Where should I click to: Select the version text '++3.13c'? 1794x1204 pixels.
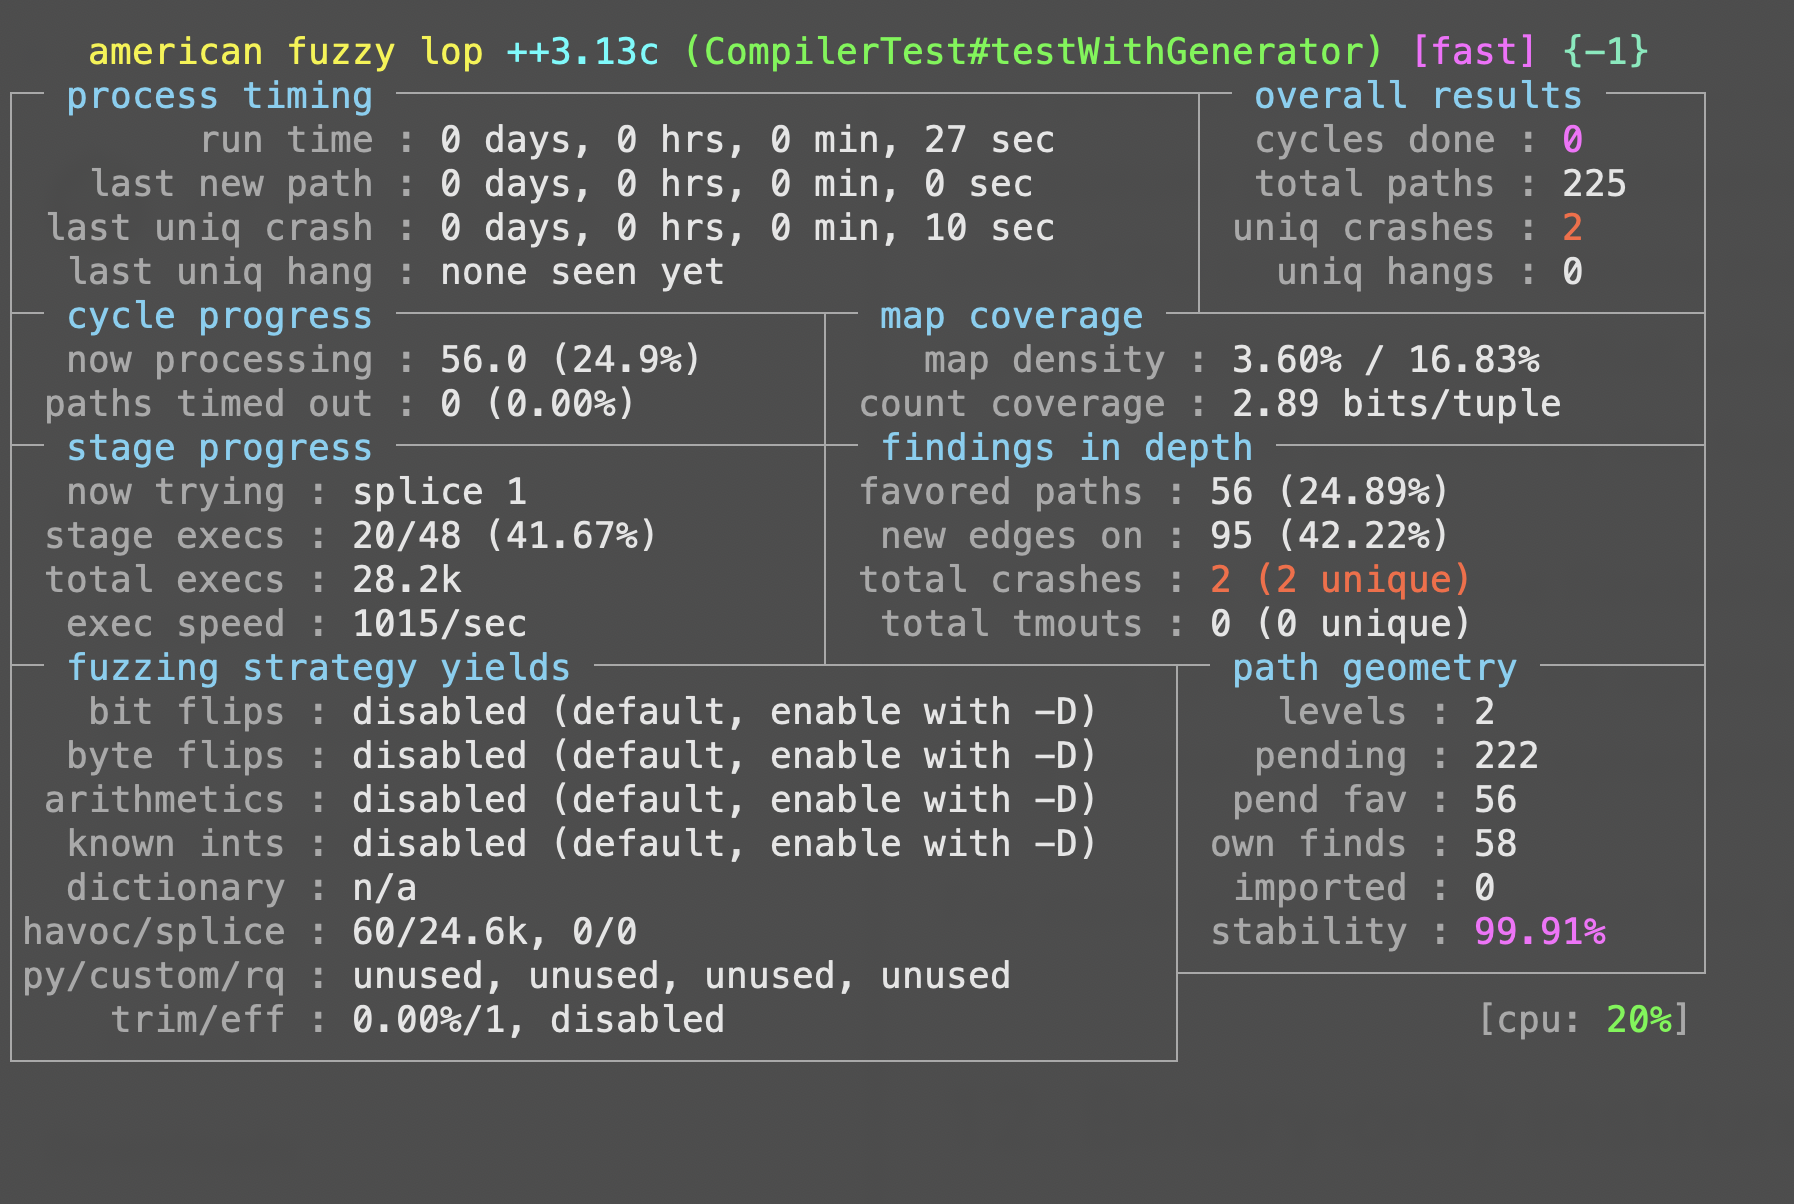coord(583,52)
